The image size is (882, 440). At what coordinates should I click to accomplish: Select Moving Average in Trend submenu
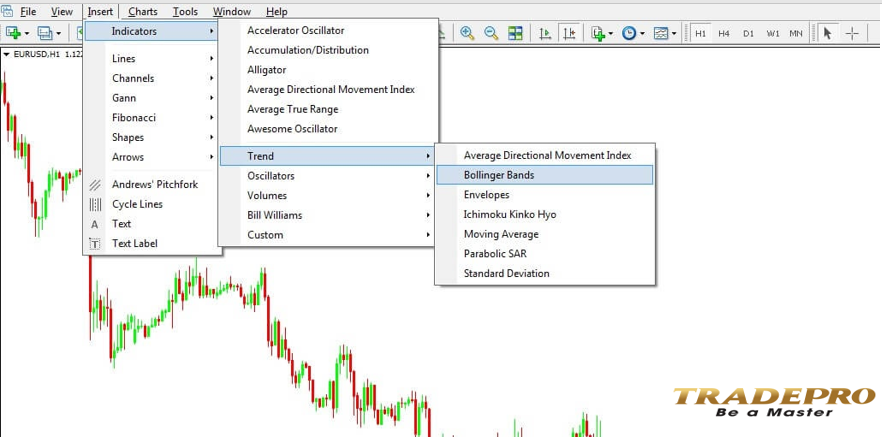[544, 234]
